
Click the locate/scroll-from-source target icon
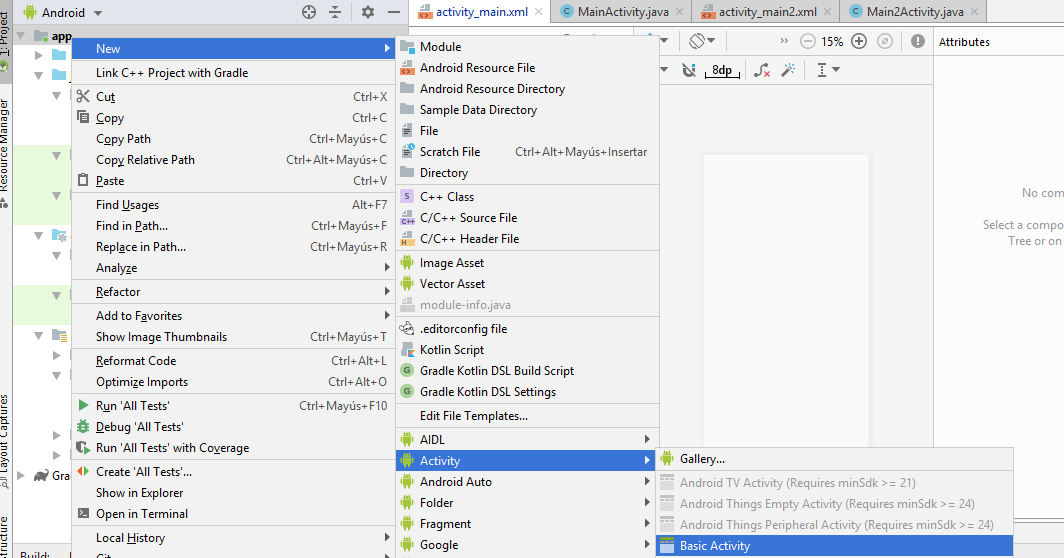pyautogui.click(x=309, y=12)
